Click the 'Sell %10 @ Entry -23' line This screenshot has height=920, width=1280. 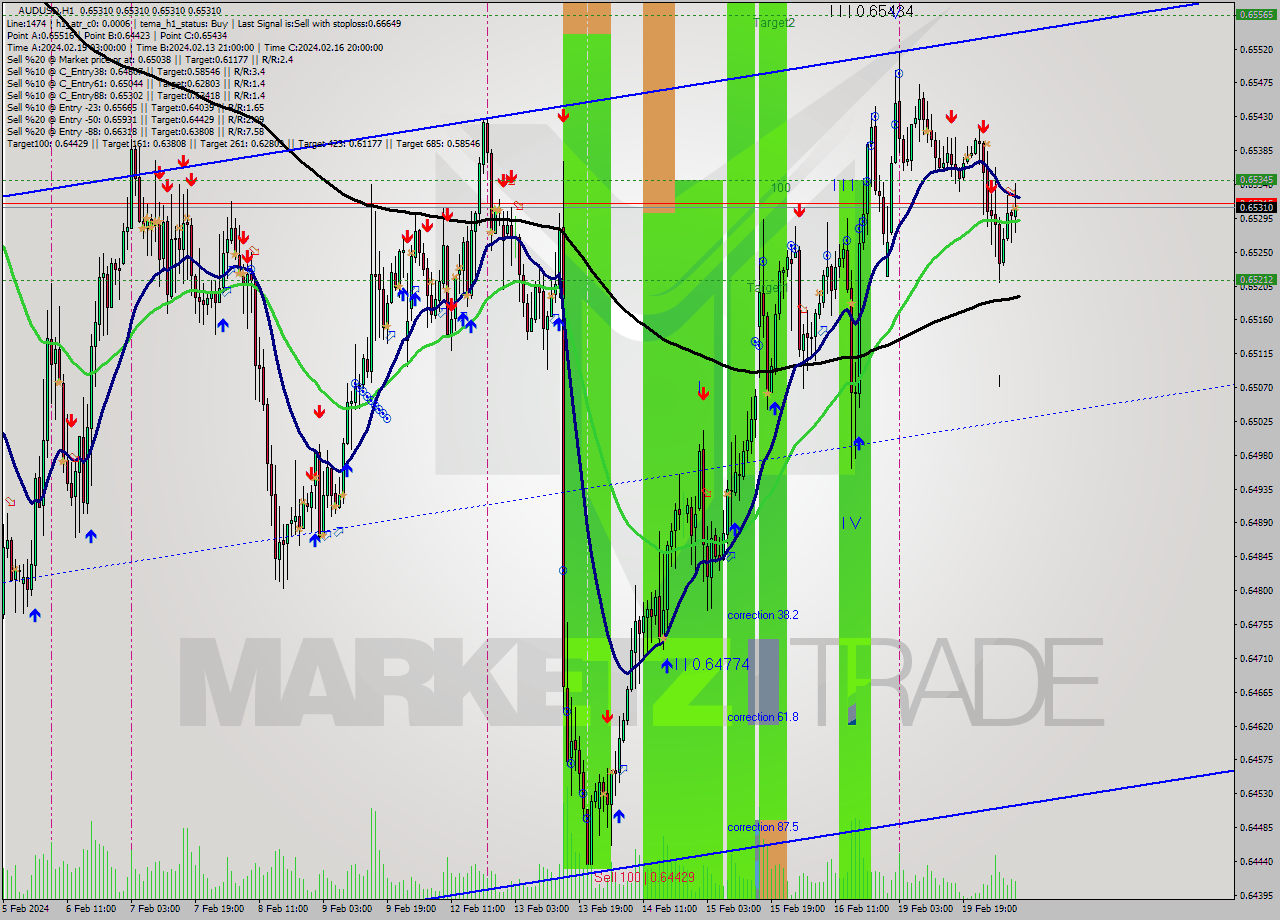point(135,107)
